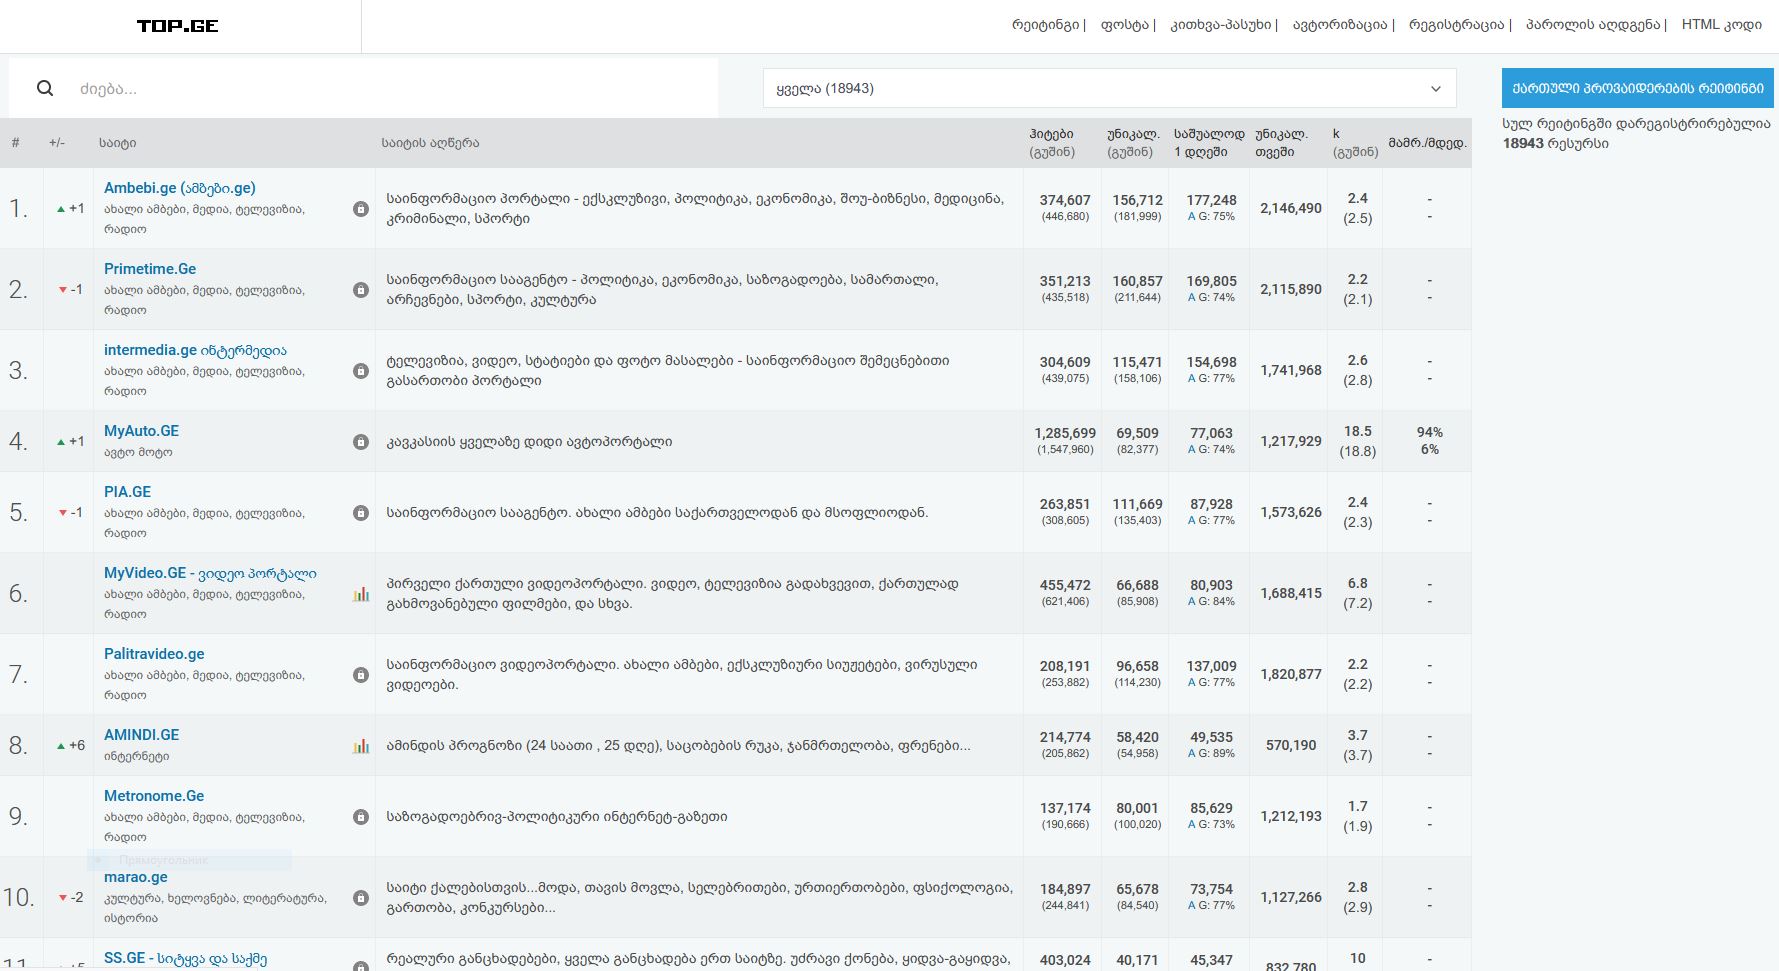Click the lock icon in marao.ge row

[361, 898]
